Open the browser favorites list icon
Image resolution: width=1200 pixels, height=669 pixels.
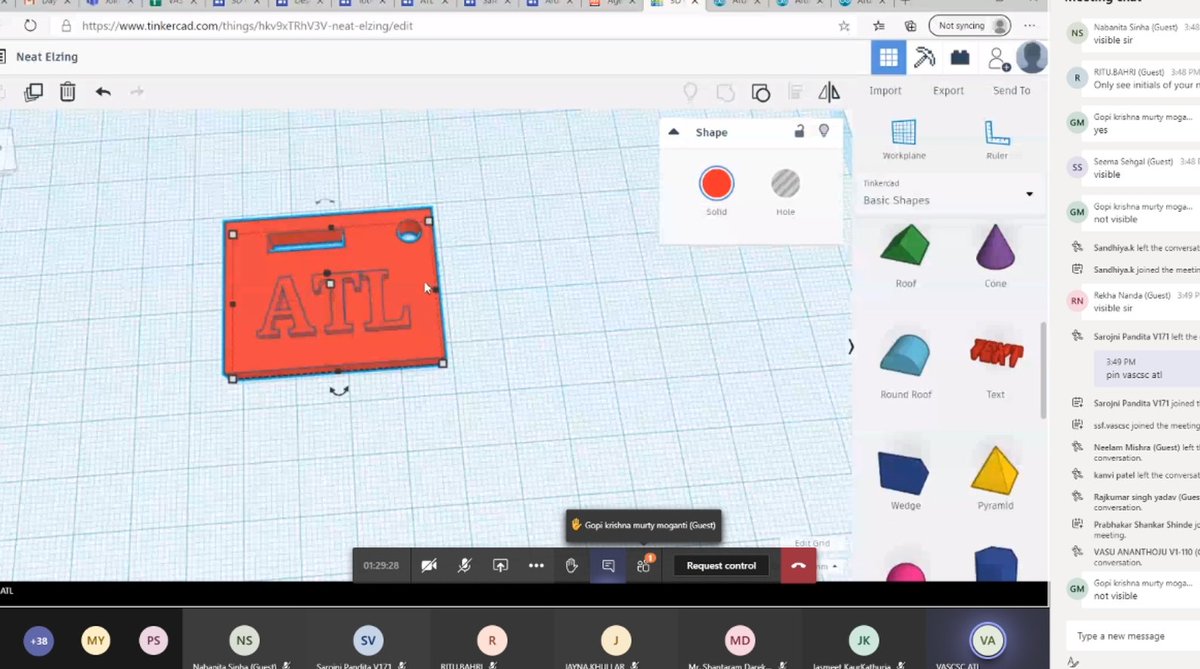(879, 26)
